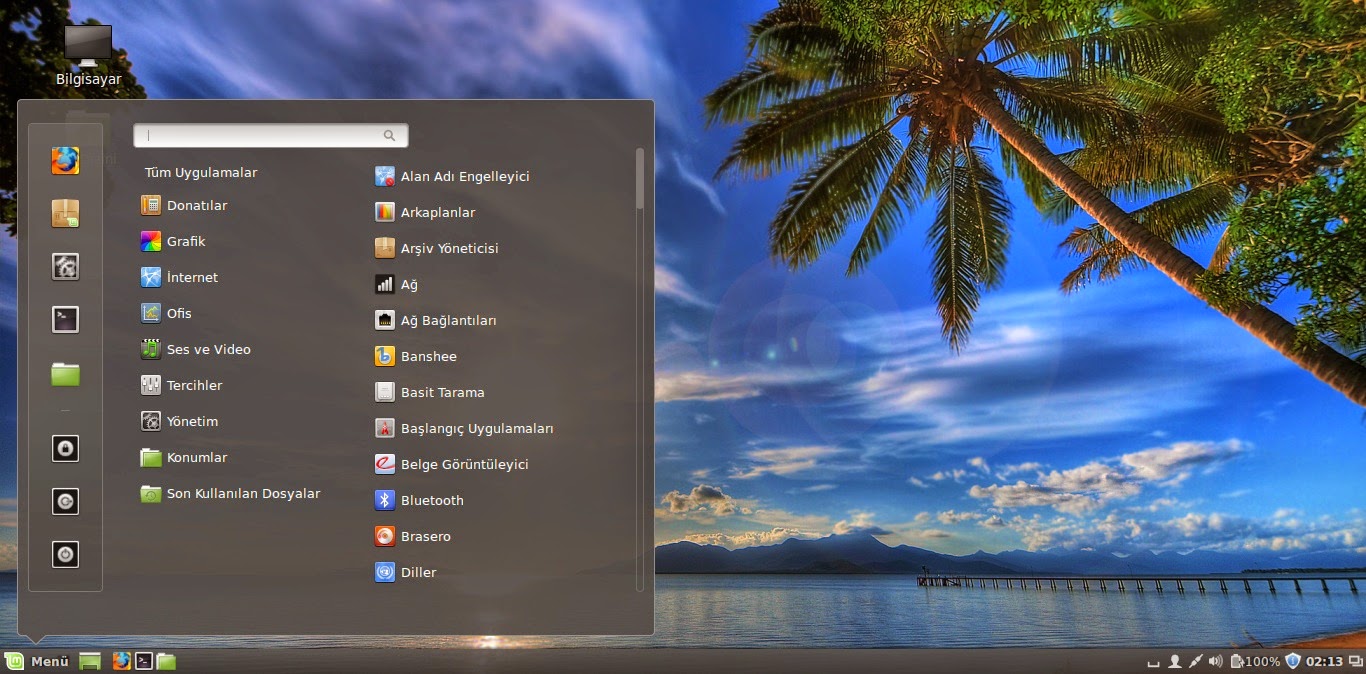Image resolution: width=1366 pixels, height=674 pixels.
Task: Log out using the sidebar icon
Action: coord(65,501)
